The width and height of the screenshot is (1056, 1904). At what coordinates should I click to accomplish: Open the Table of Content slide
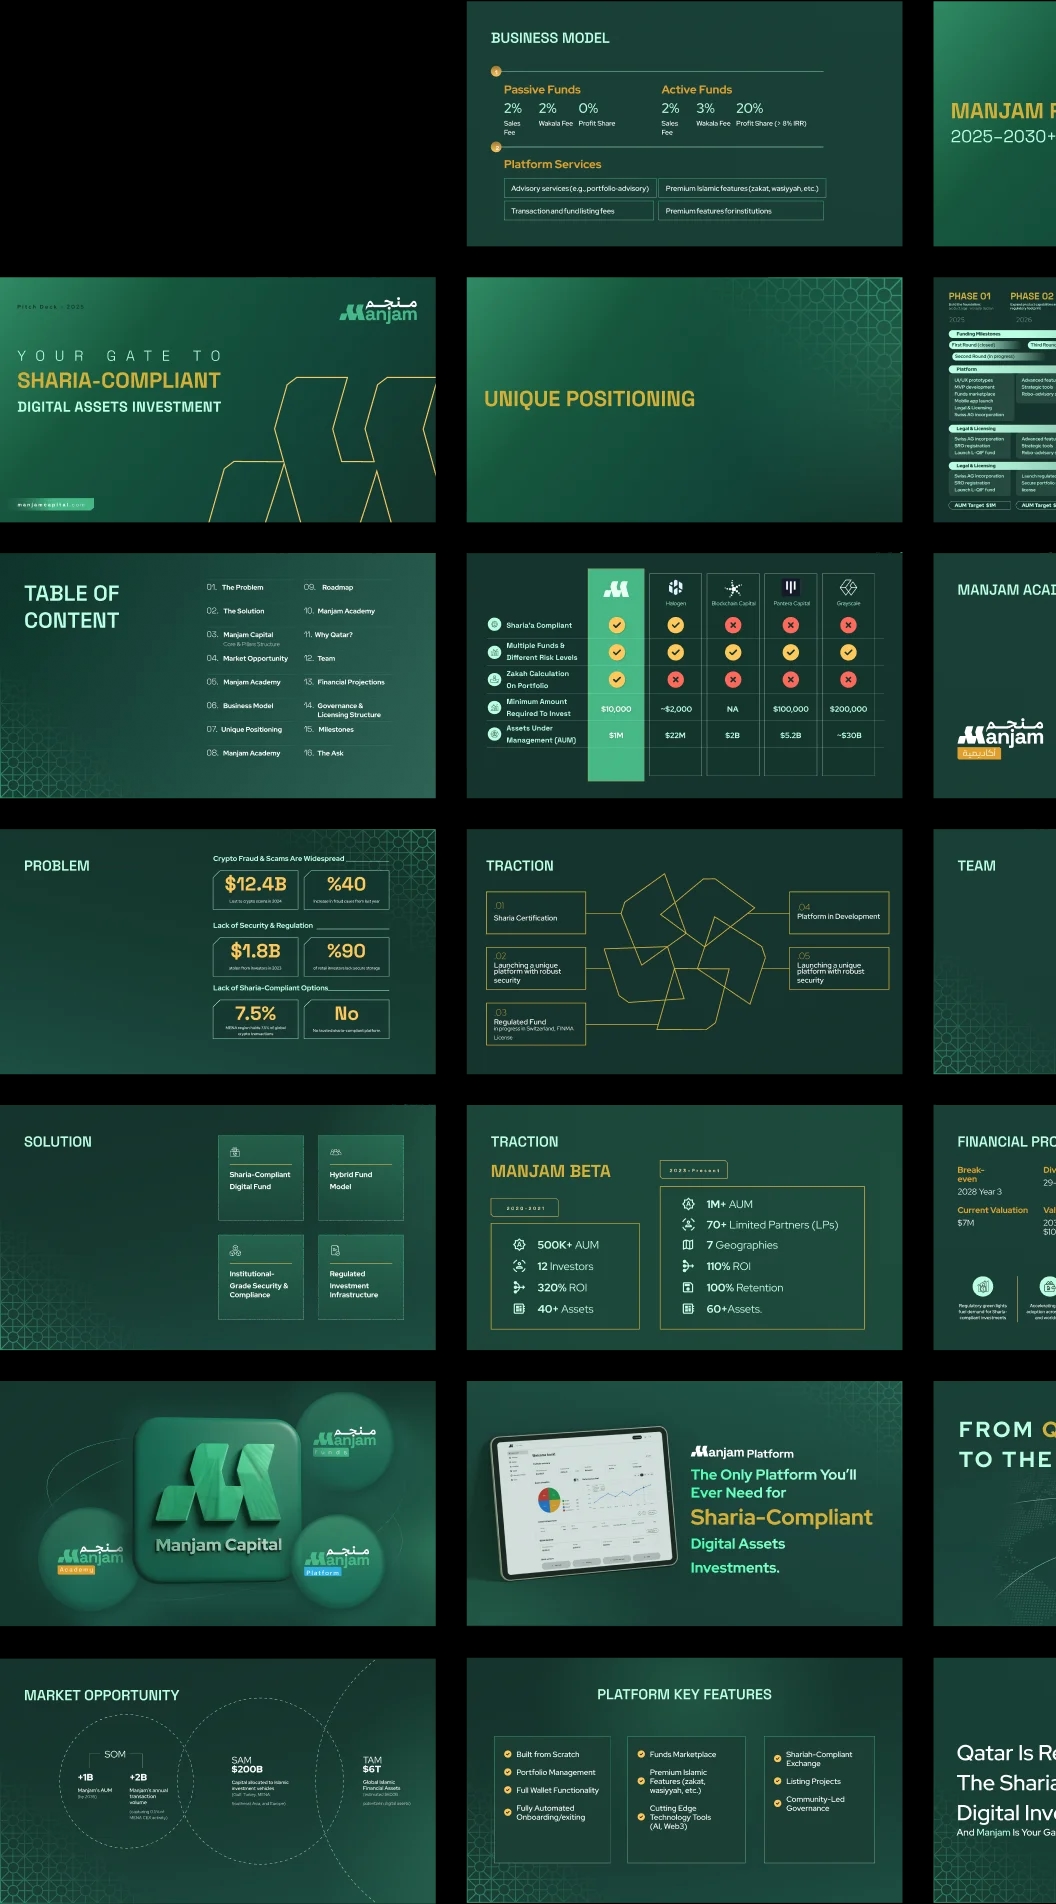tap(218, 675)
